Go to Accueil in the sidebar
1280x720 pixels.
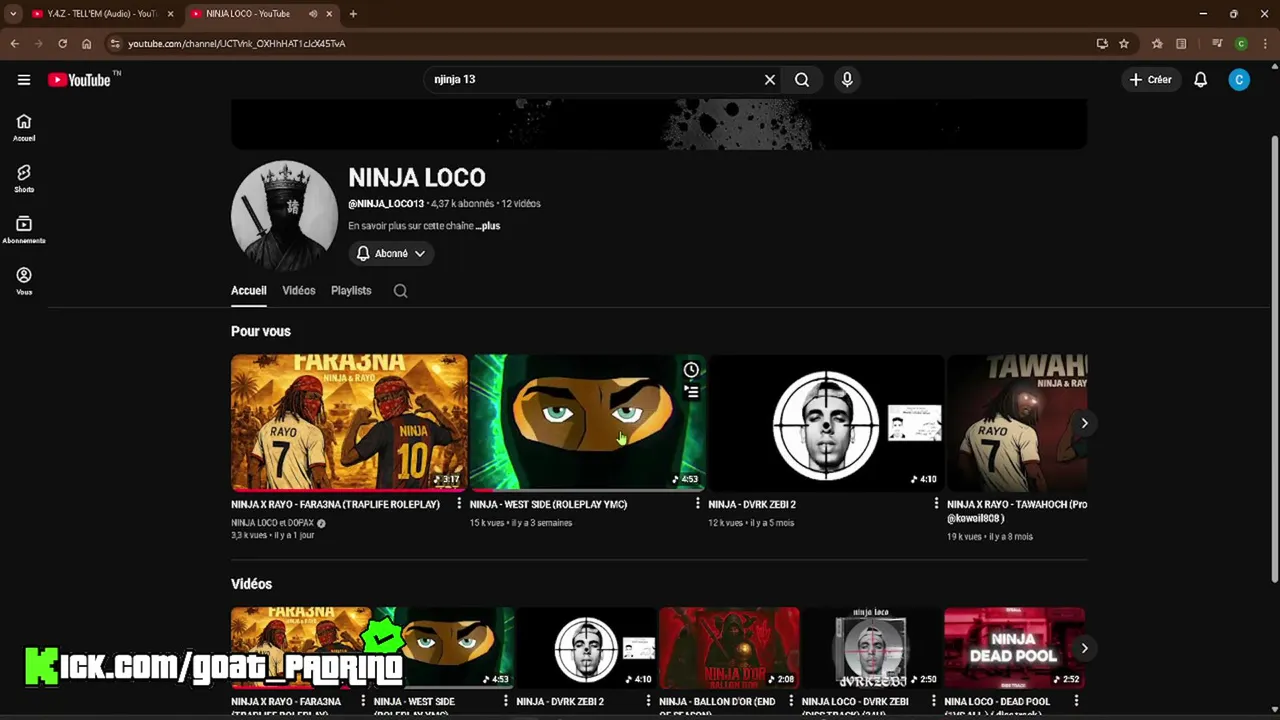(24, 128)
